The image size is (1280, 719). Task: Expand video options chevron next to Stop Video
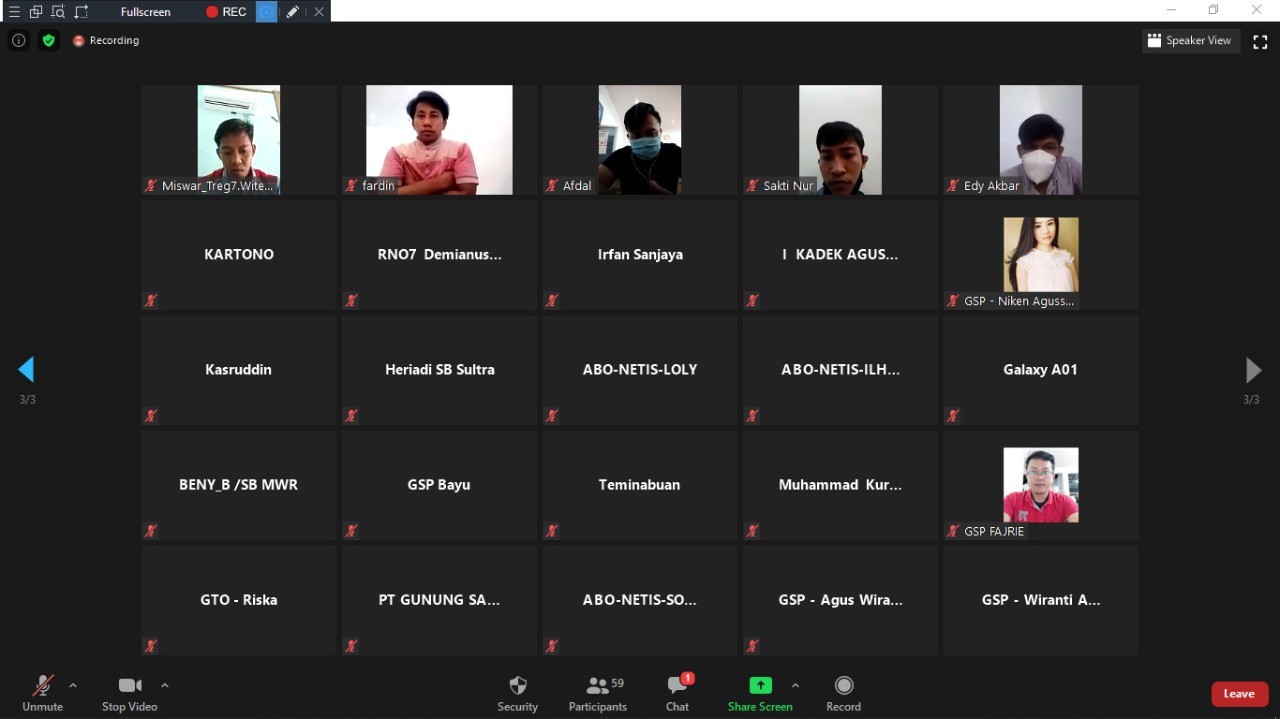tap(165, 685)
